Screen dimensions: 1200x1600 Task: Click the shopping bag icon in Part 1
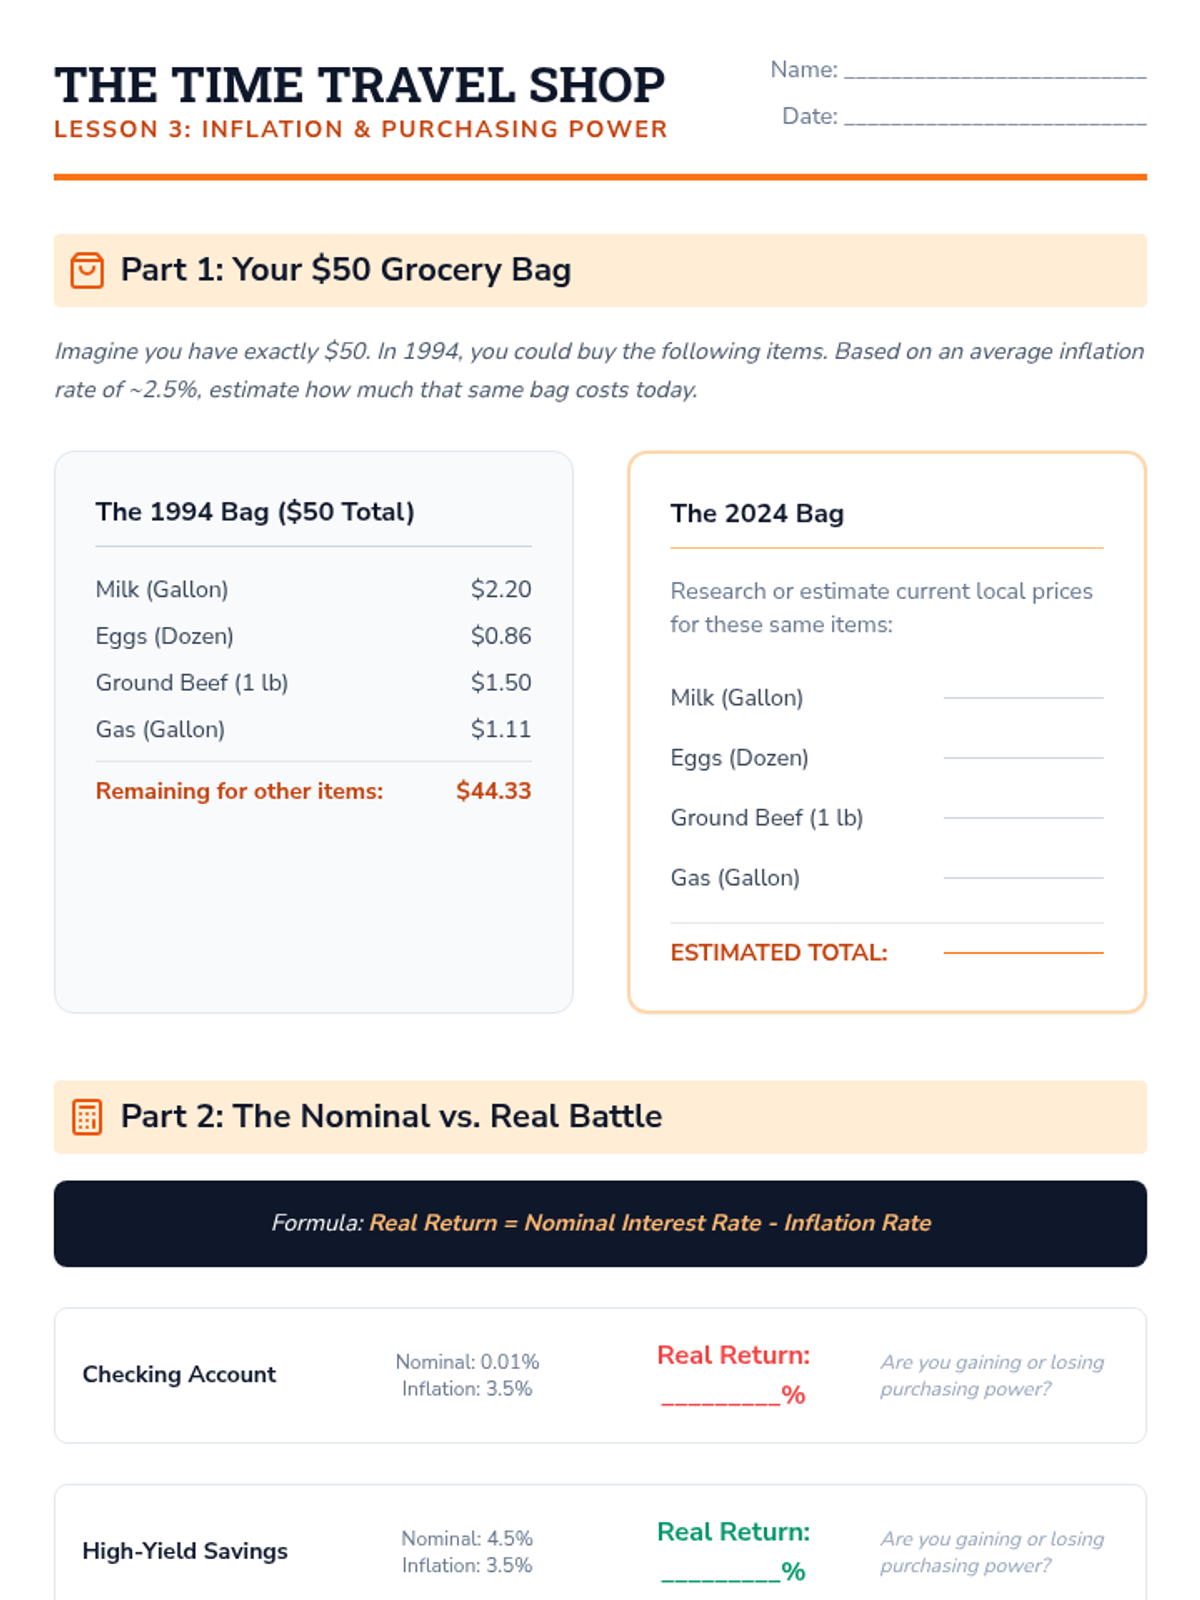tap(87, 270)
